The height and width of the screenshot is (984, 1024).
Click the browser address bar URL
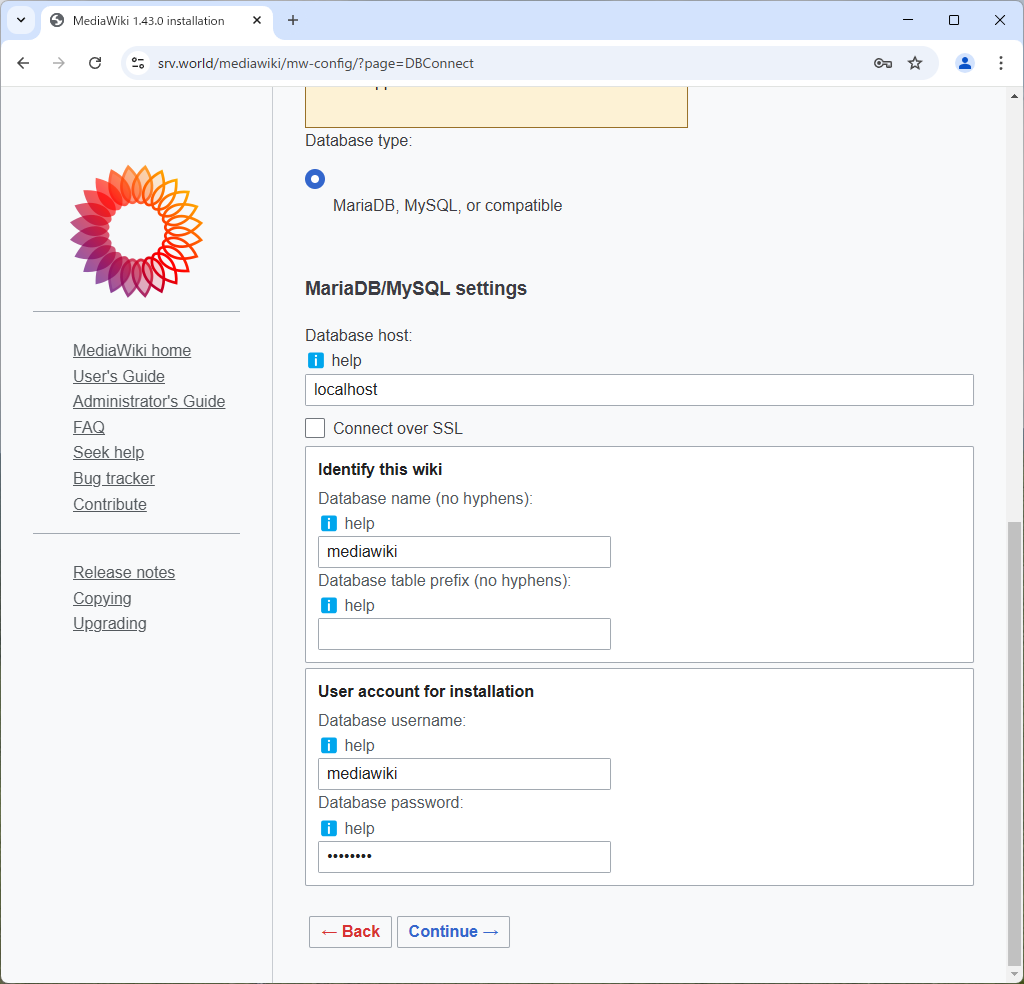click(x=315, y=63)
